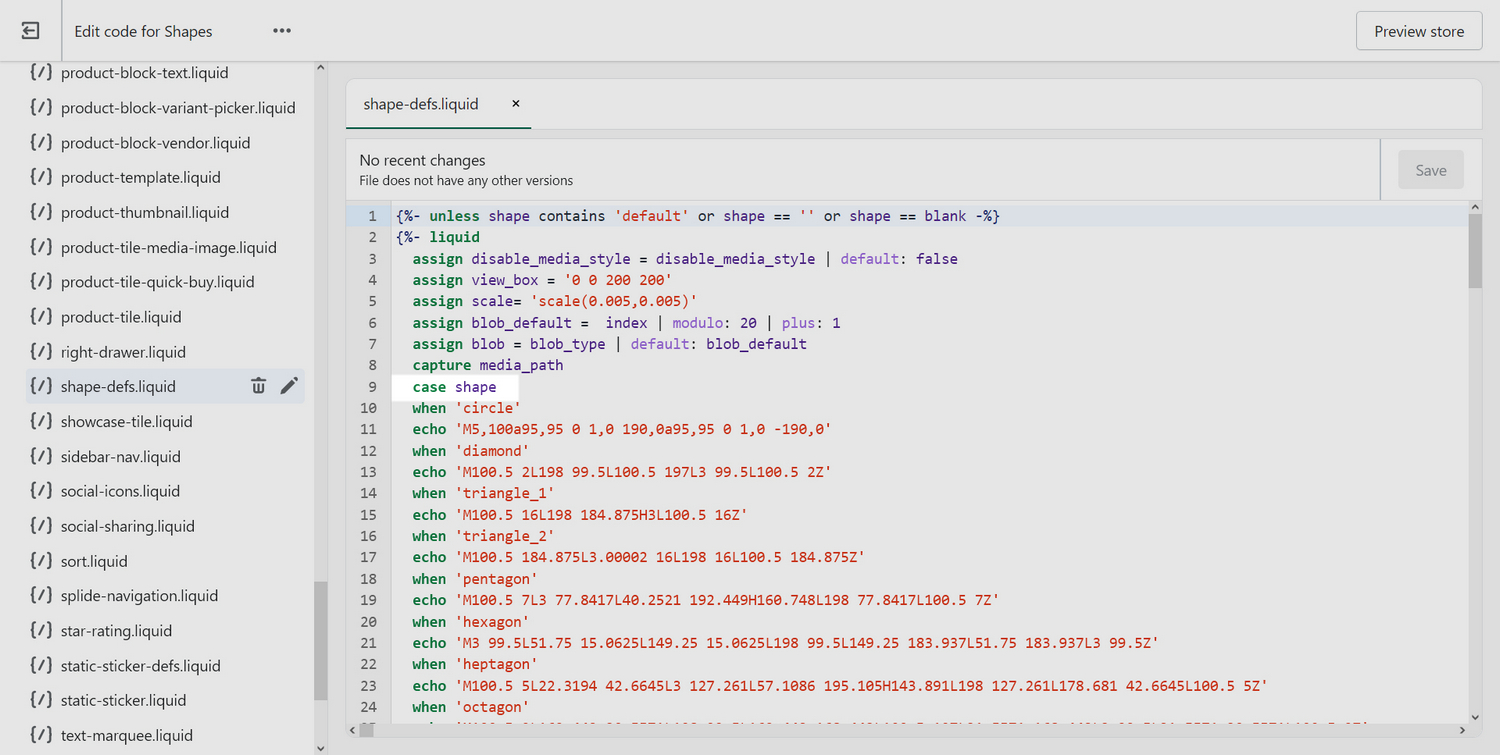Open product-tile-quick-buy.liquid file
Screen dimensions: 1500x755
(x=157, y=282)
